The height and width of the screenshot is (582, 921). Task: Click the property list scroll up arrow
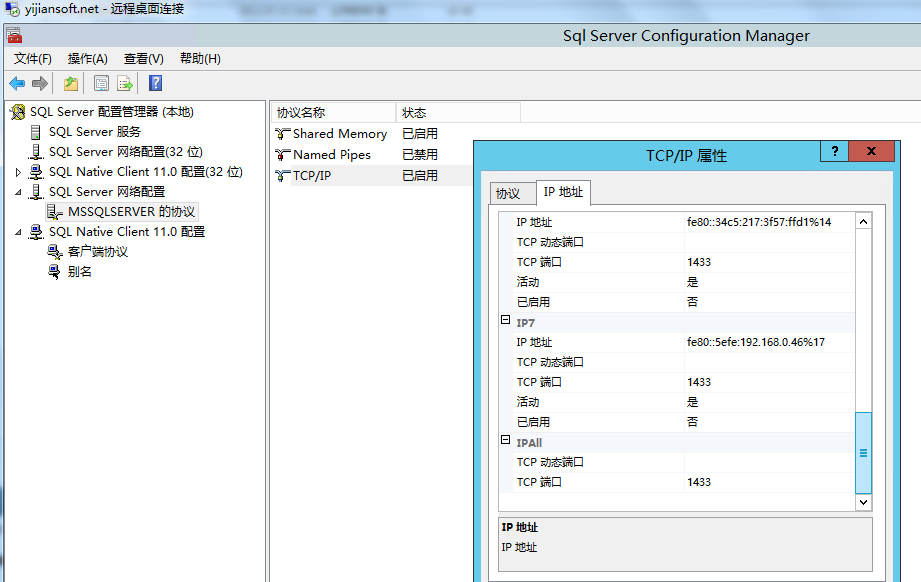coord(863,222)
